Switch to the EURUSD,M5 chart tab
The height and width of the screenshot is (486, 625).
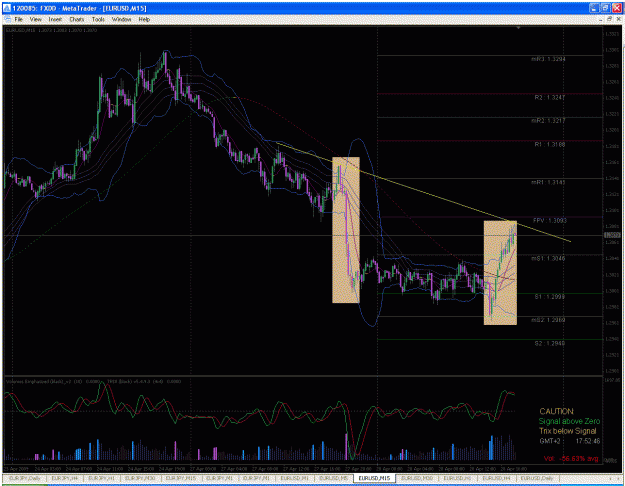click(334, 478)
